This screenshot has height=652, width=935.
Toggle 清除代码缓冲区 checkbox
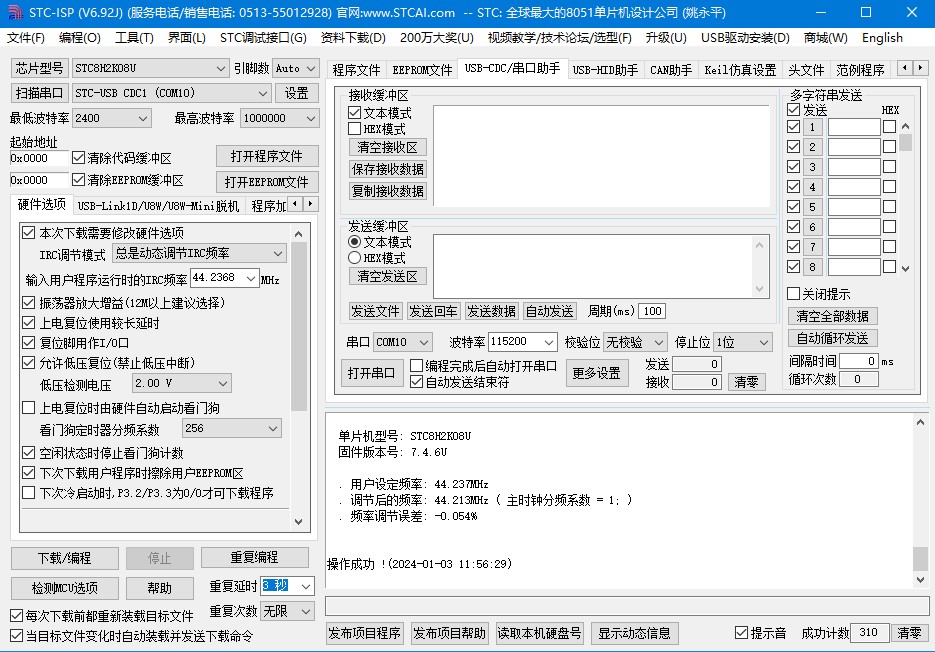tap(78, 158)
